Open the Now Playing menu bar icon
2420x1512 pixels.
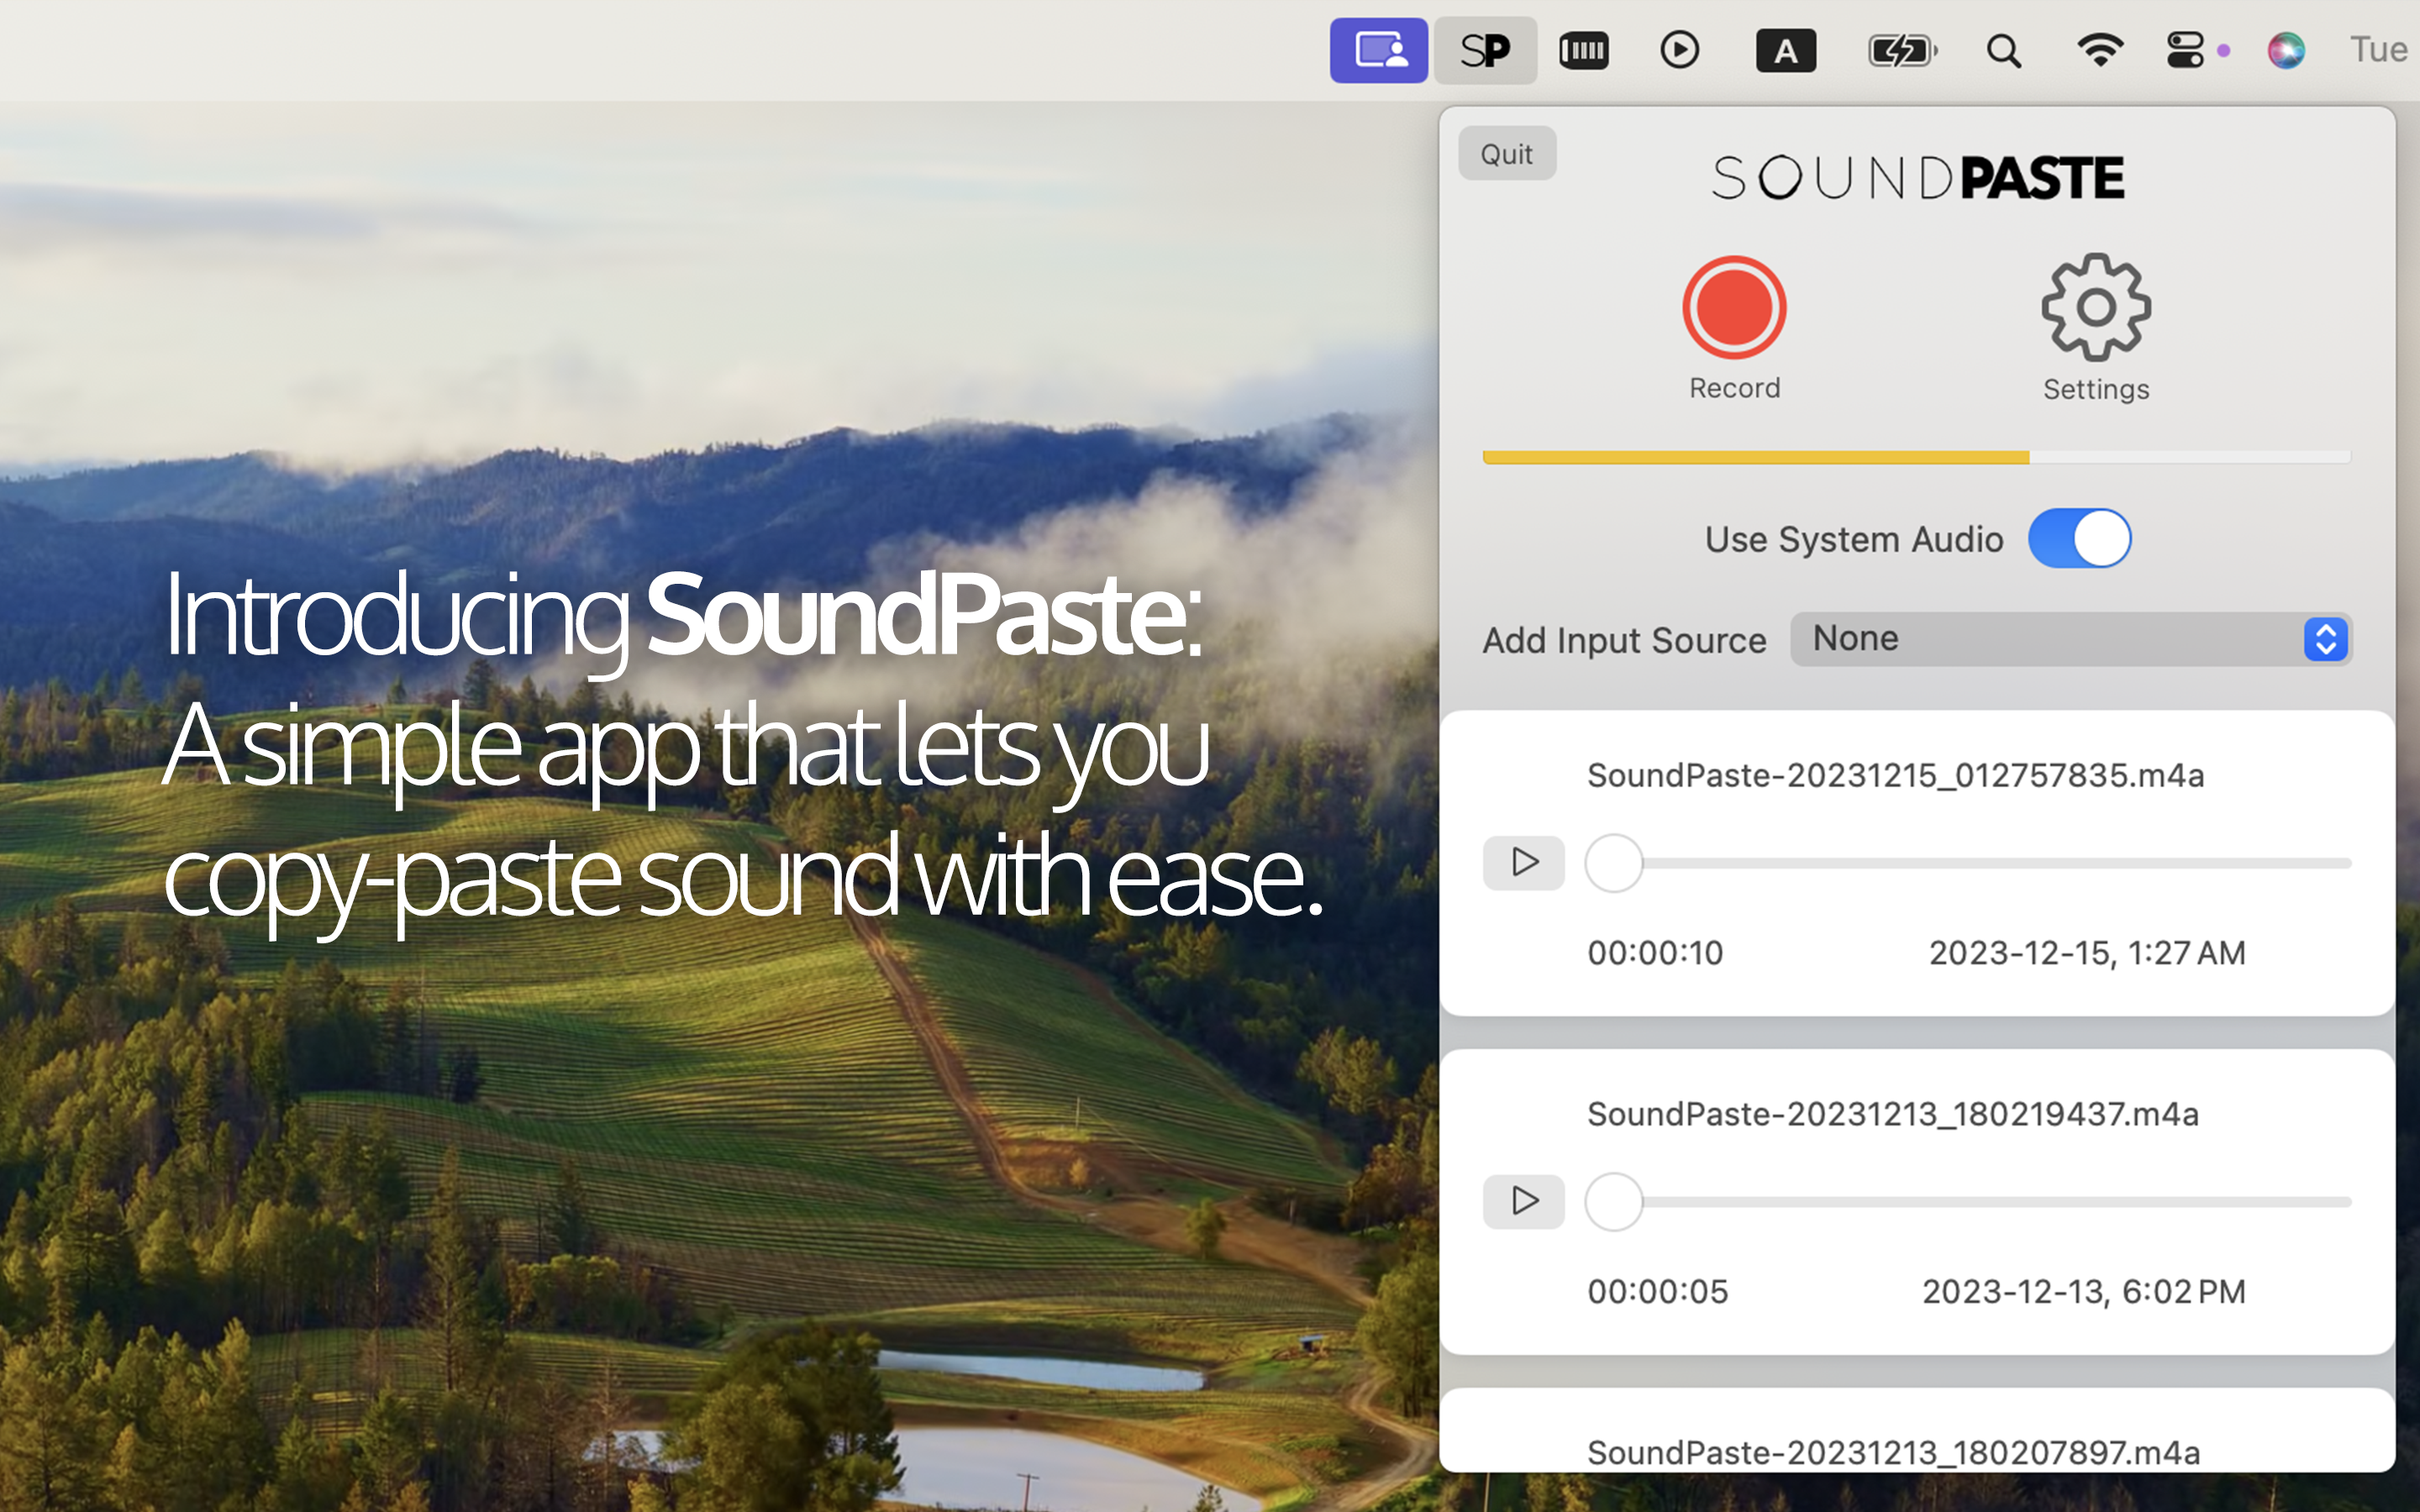click(1680, 50)
